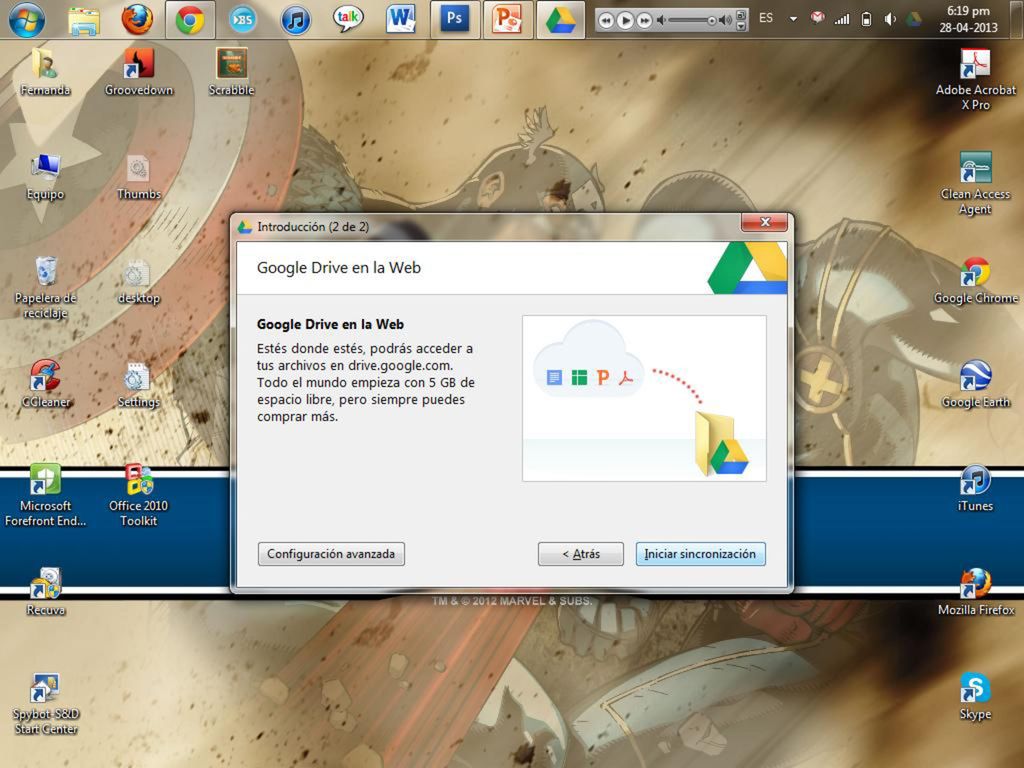Open iTunes from the taskbar
Screen dimensions: 1024x768
(x=295, y=20)
